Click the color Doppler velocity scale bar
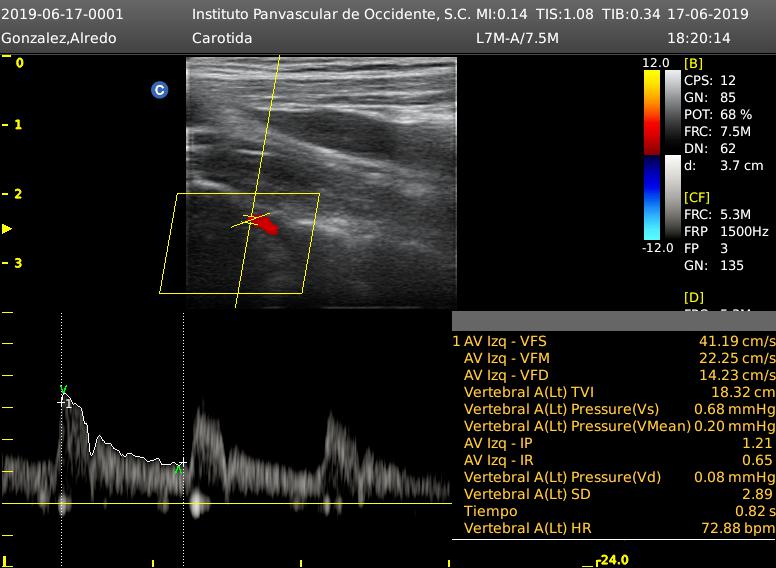 click(652, 155)
